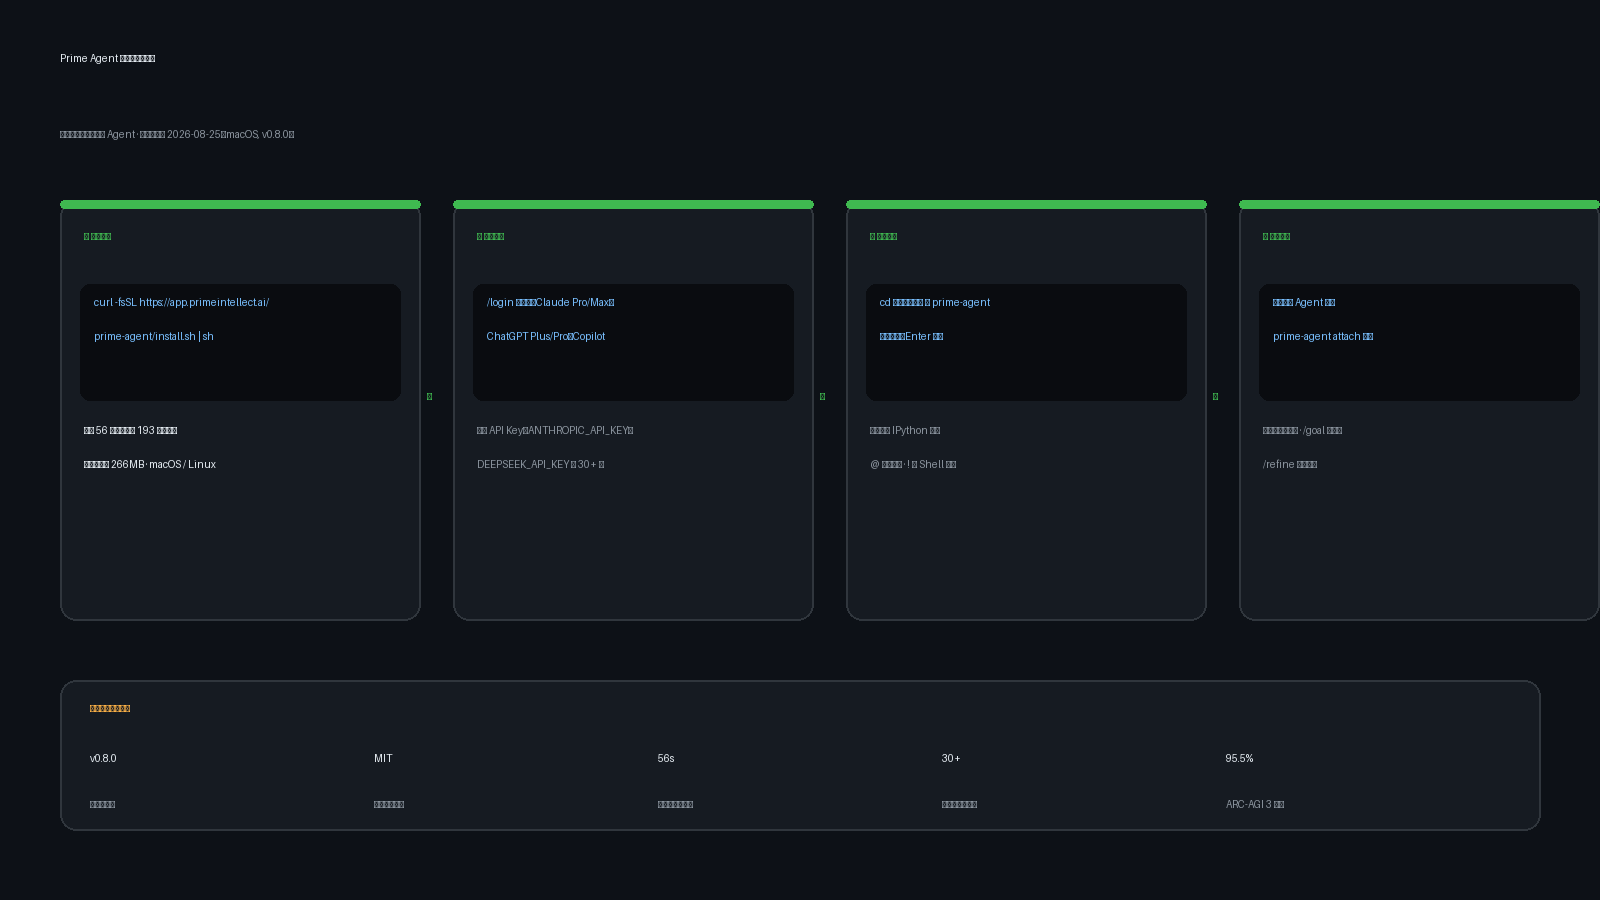Image resolution: width=1600 pixels, height=900 pixels.
Task: Click the subtitle with 2026-08-25 date
Action: click(177, 134)
